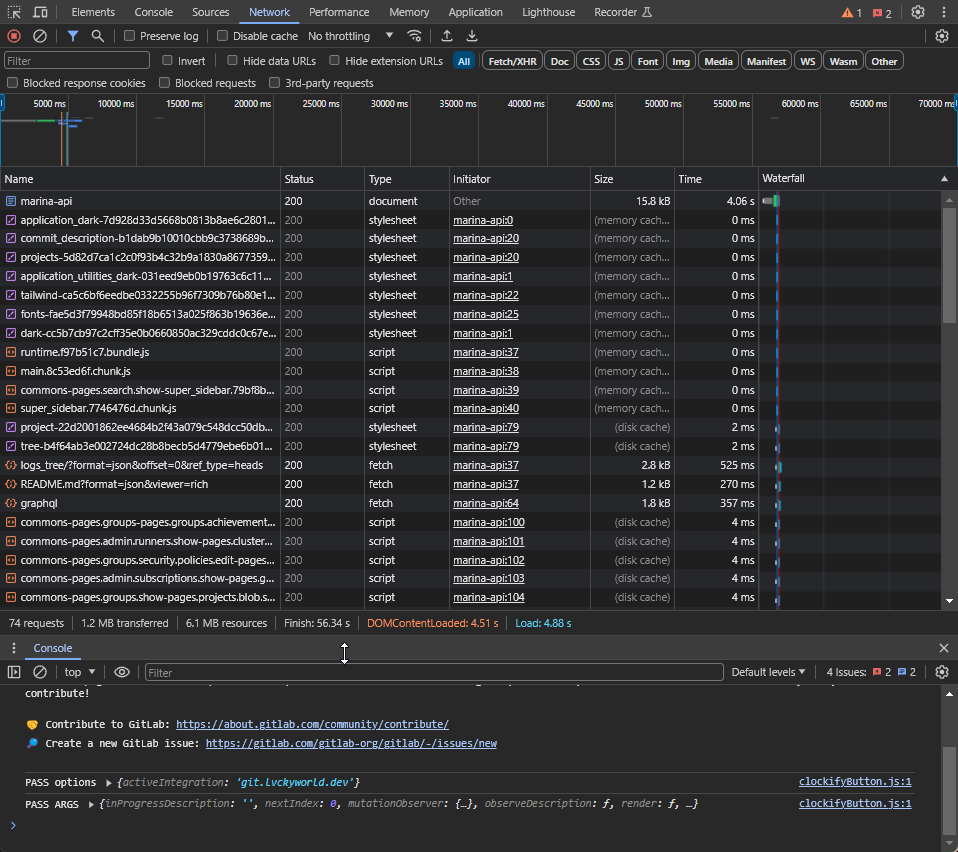
Task: Open the live expression eye icon
Action: [122, 672]
